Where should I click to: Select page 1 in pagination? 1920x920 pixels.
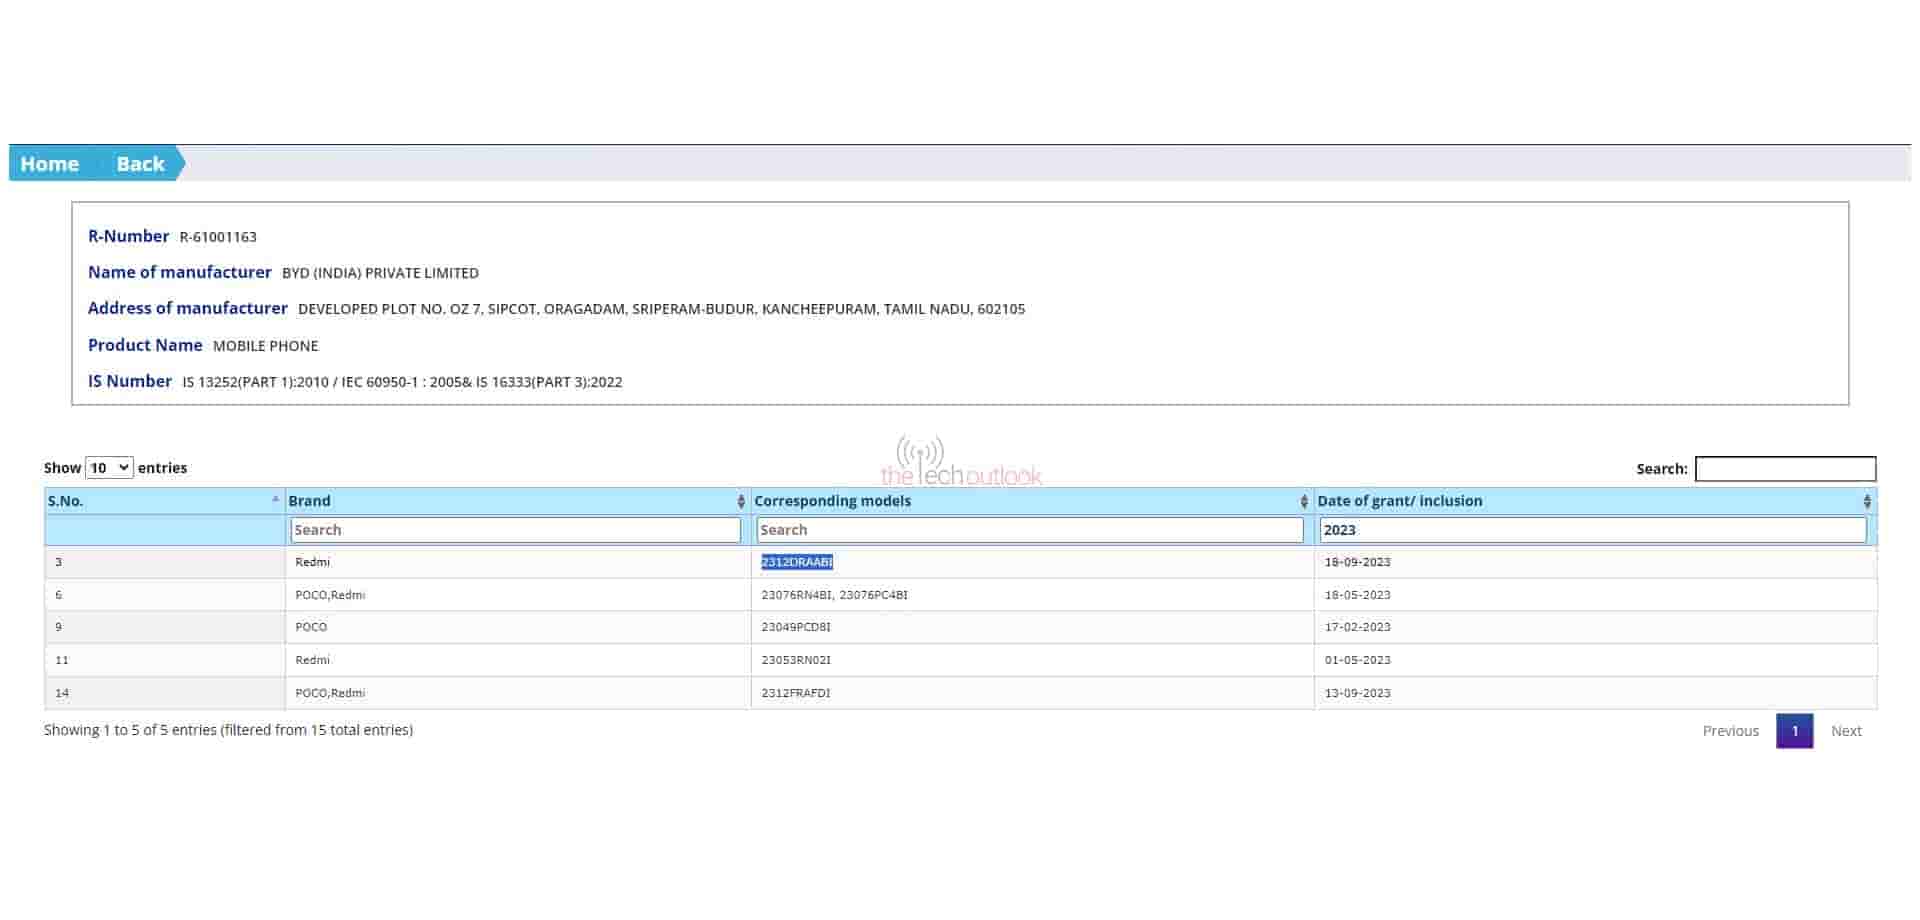pyautogui.click(x=1795, y=731)
